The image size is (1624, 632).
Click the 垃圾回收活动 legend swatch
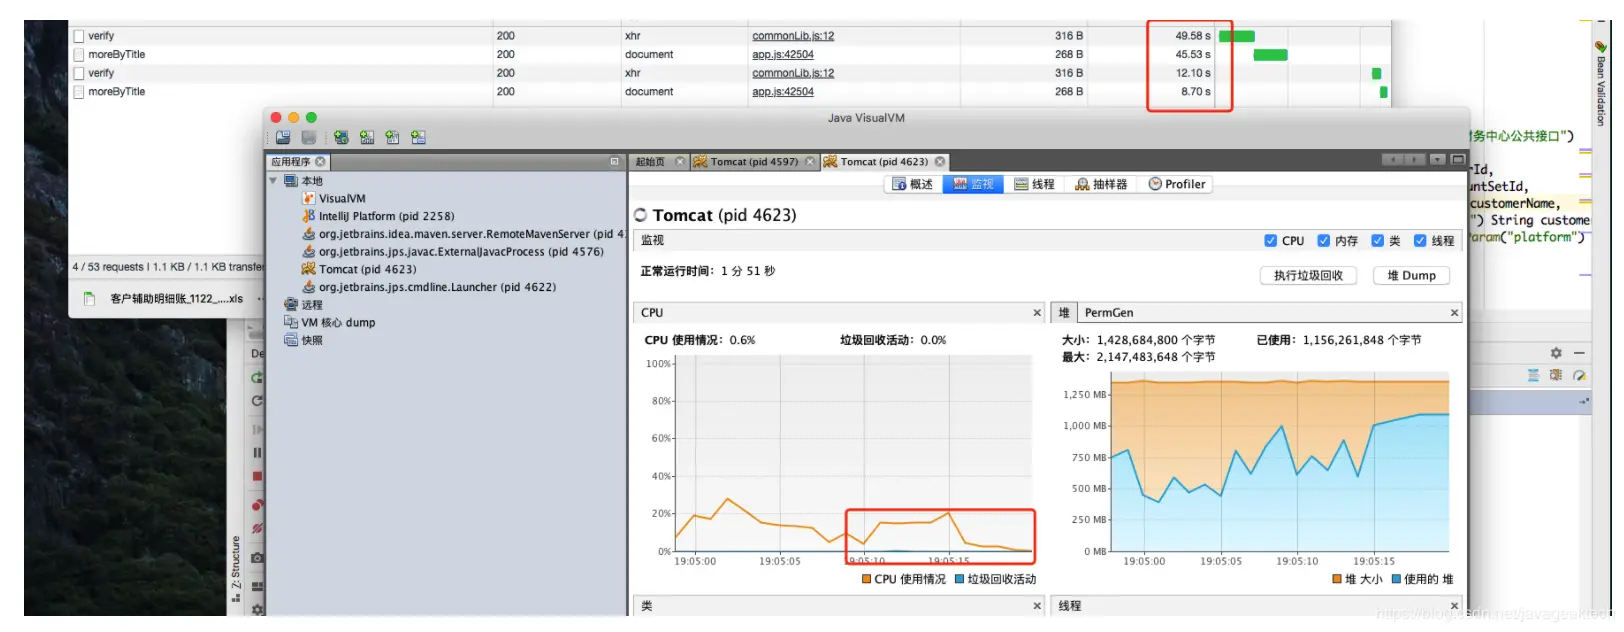pos(959,579)
